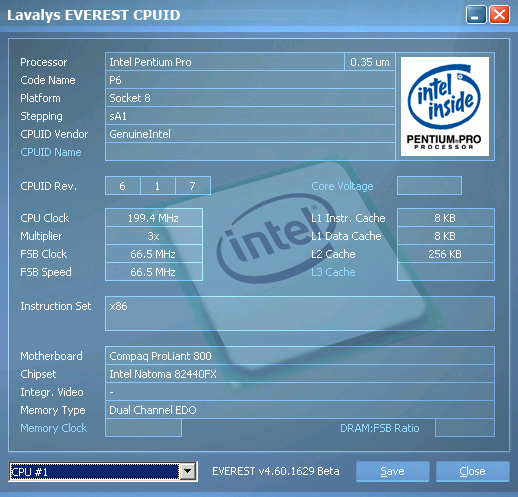
Task: Select the Intel Pentium Pro processor field
Action: [225, 62]
